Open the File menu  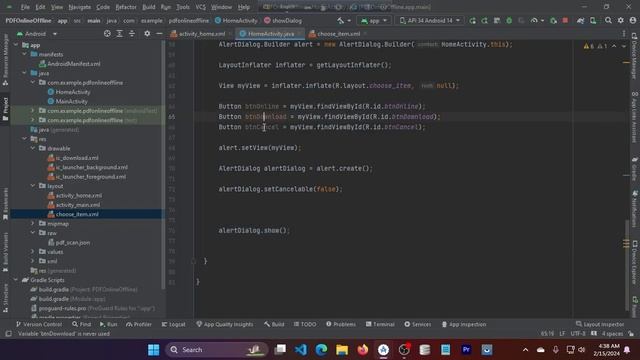point(25,7)
